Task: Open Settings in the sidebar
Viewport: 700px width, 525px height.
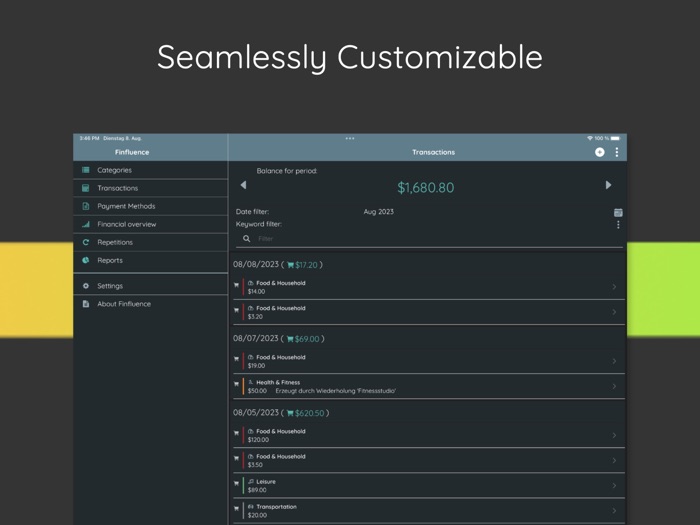Action: point(150,286)
